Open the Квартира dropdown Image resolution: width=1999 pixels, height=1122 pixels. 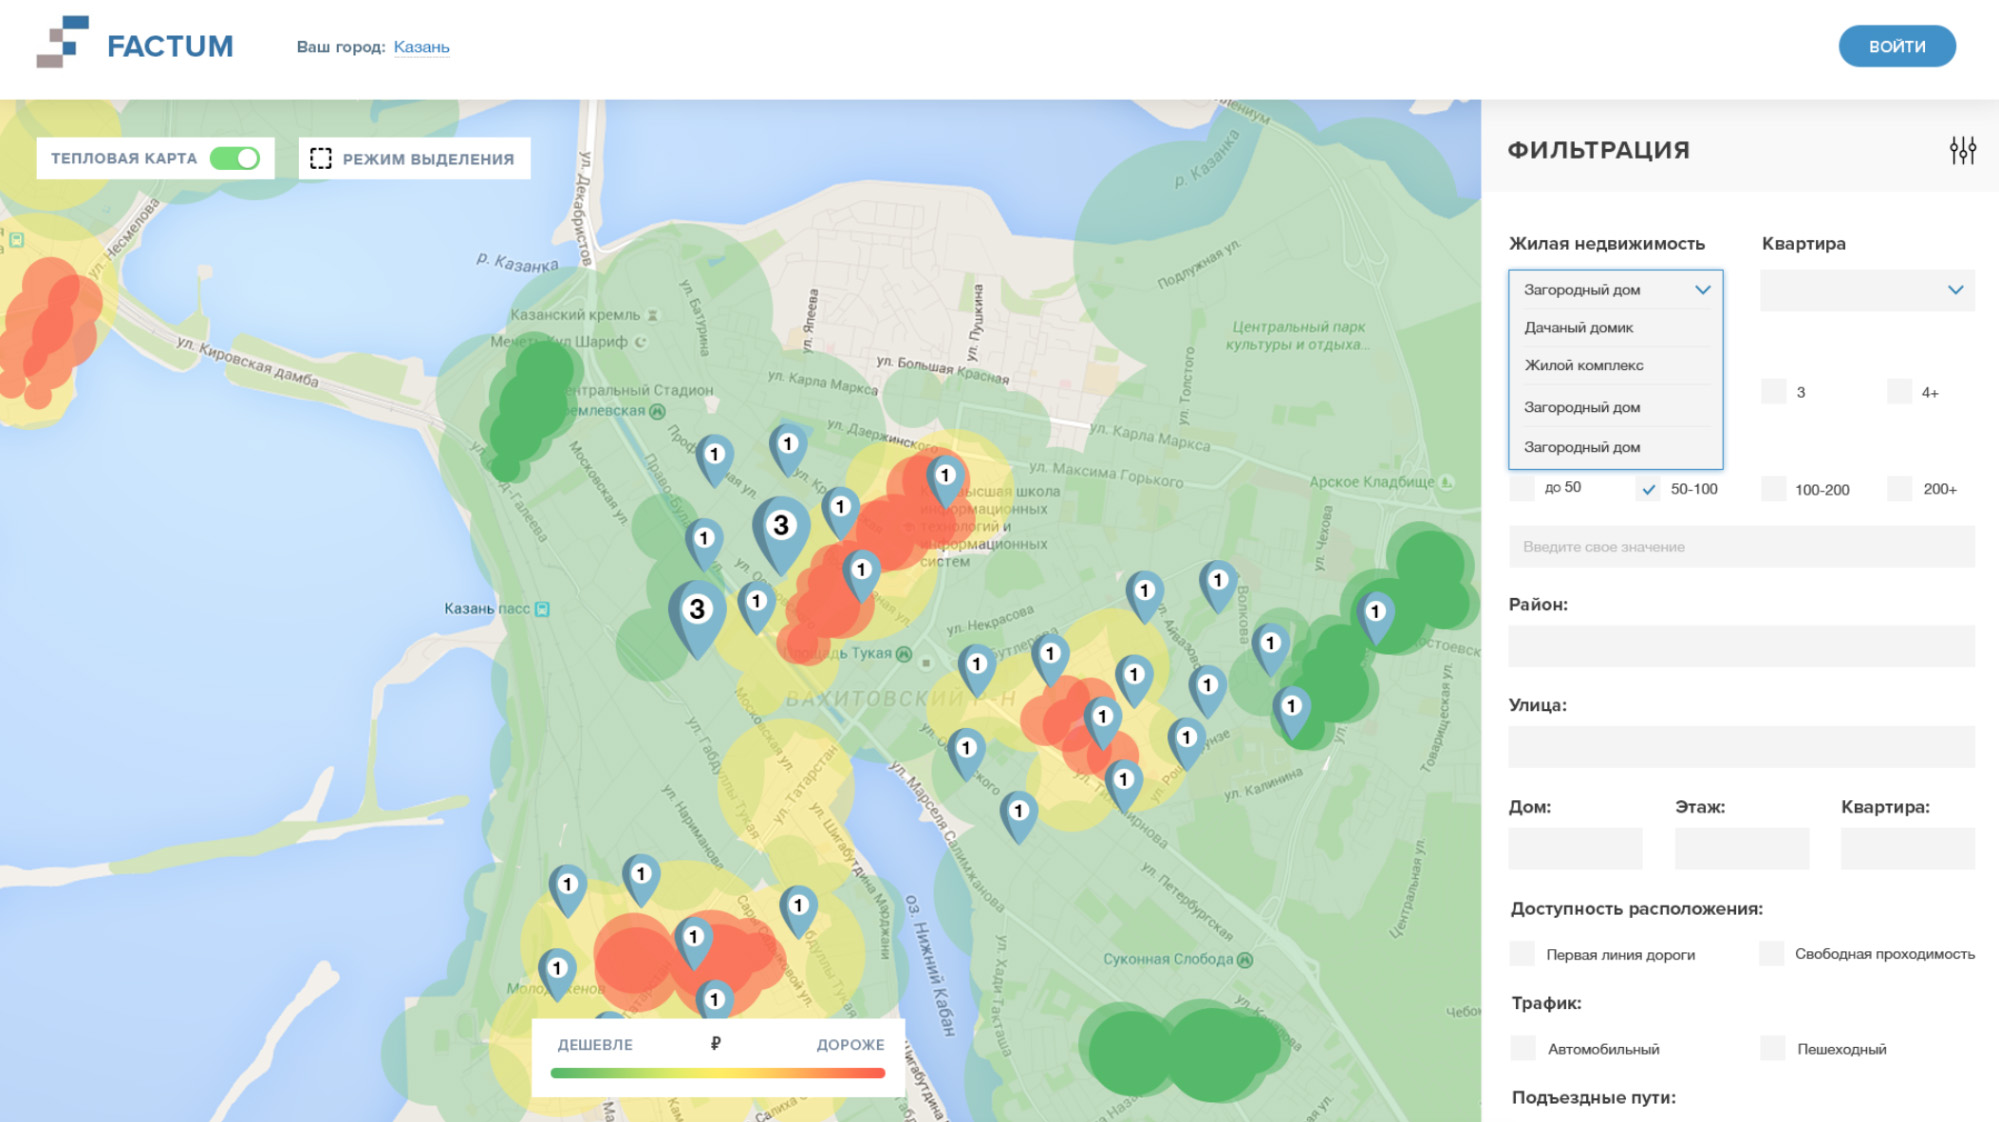pyautogui.click(x=1866, y=290)
